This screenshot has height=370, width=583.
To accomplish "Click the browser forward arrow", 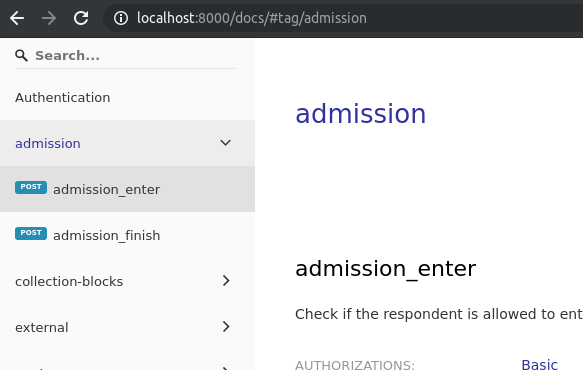I will (x=49, y=18).
